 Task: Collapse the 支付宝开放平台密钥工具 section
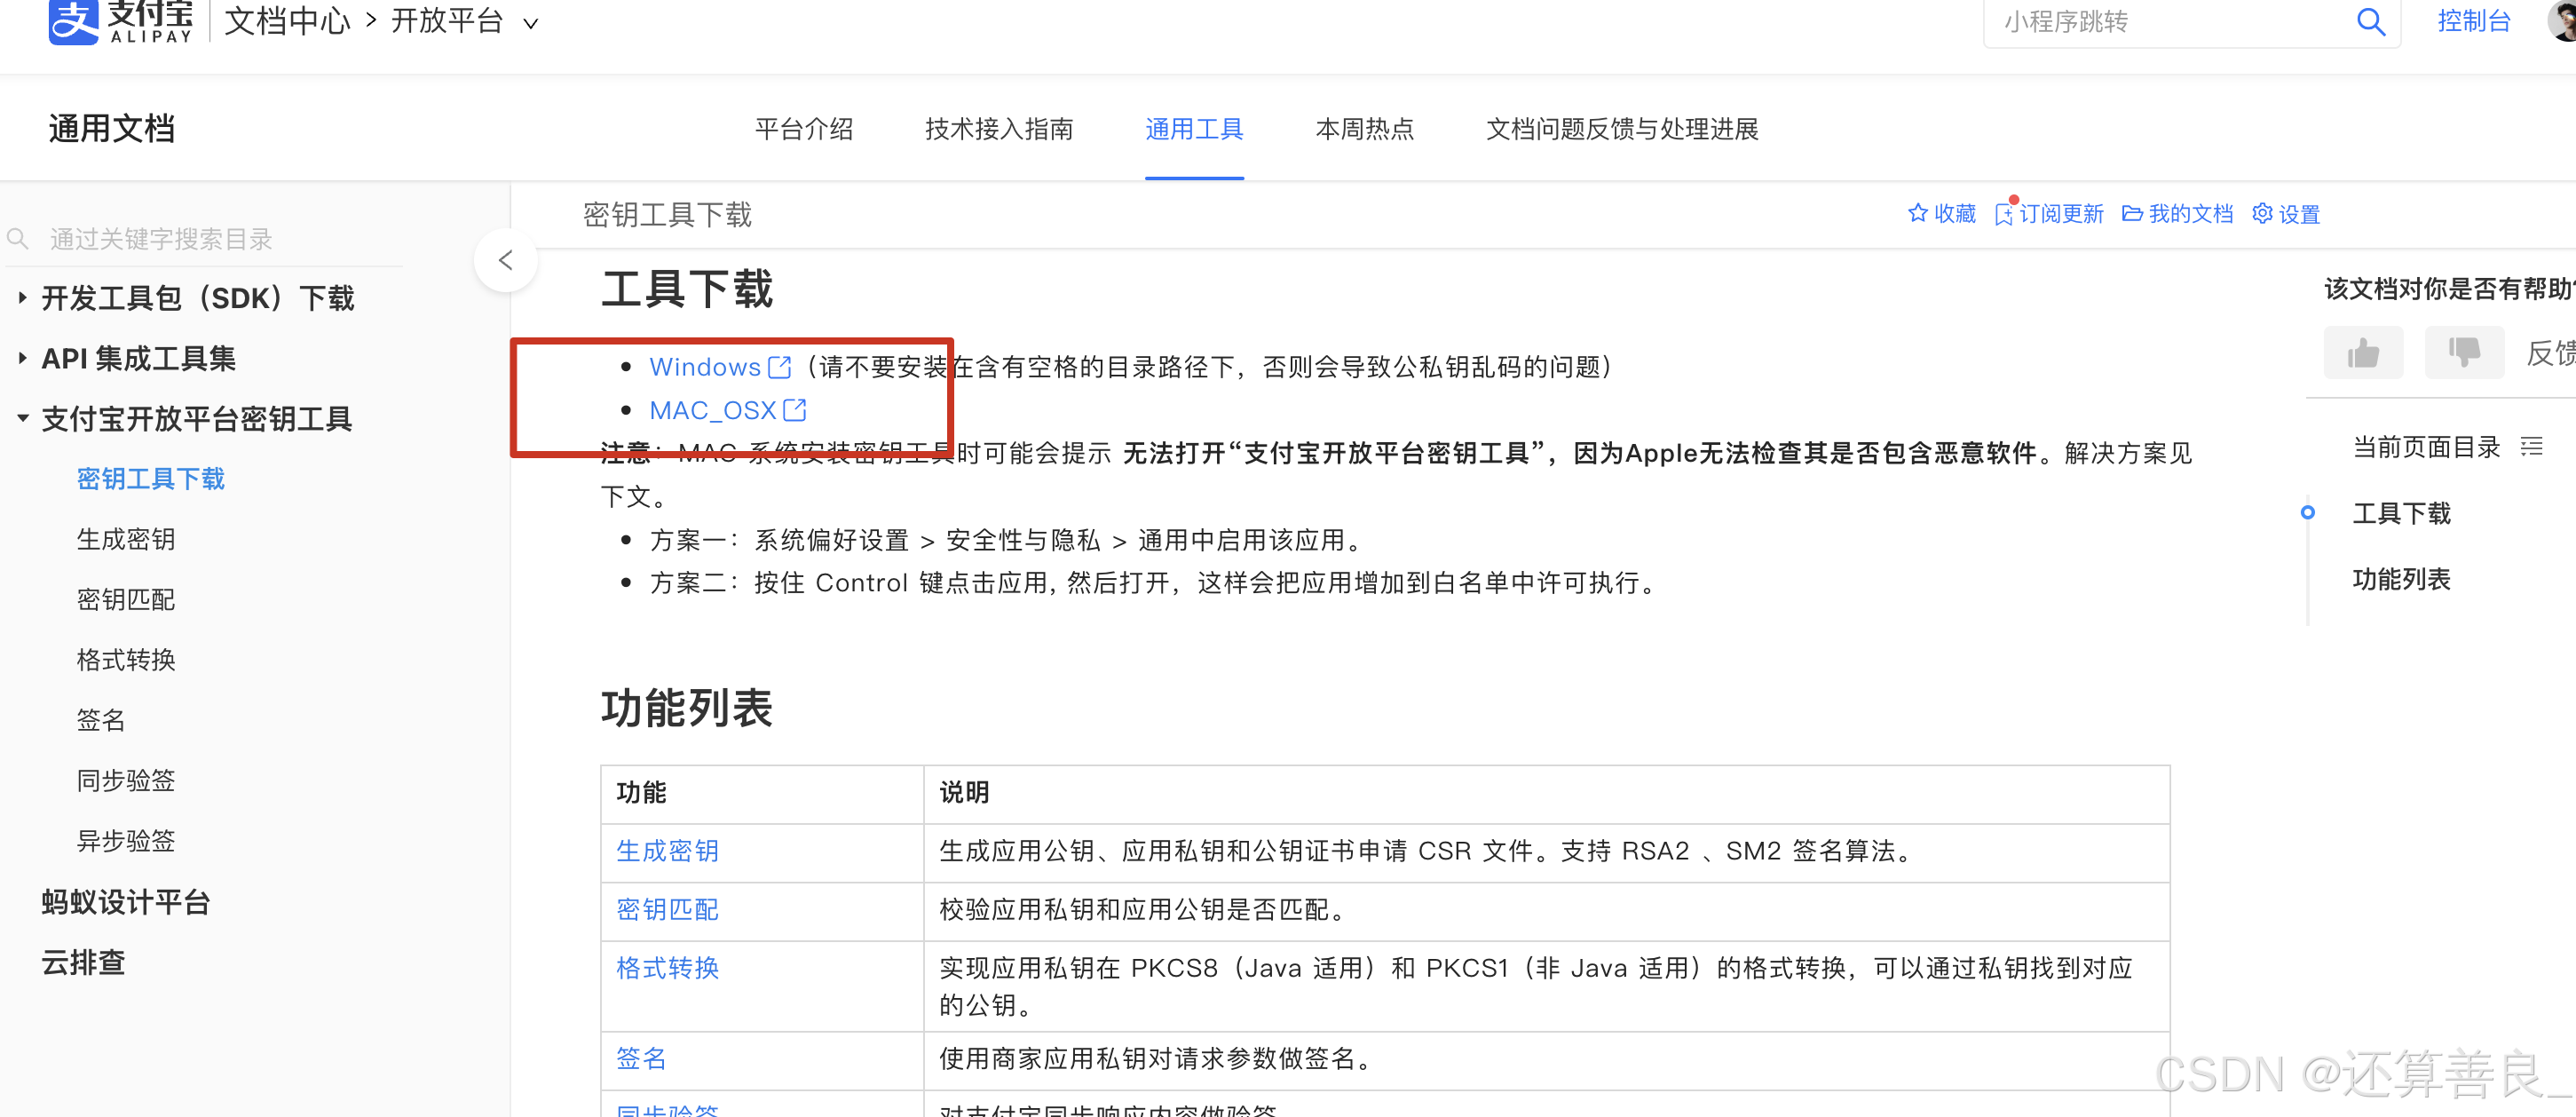point(23,419)
